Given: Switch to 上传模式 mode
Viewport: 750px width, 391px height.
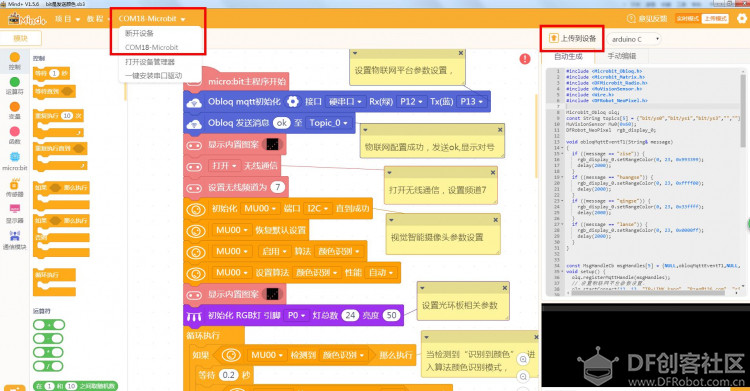Looking at the screenshot, I should pos(715,19).
